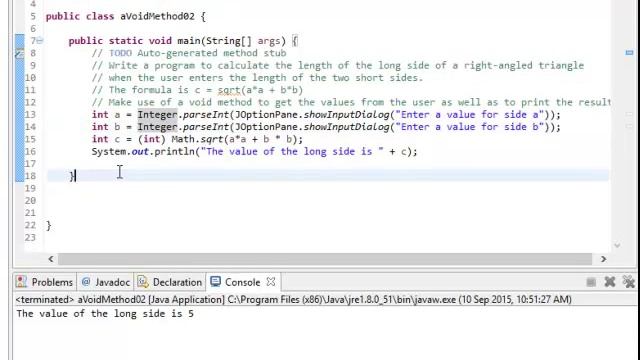
Task: Click the sqrt formula comment on line 11
Action: pos(197,90)
